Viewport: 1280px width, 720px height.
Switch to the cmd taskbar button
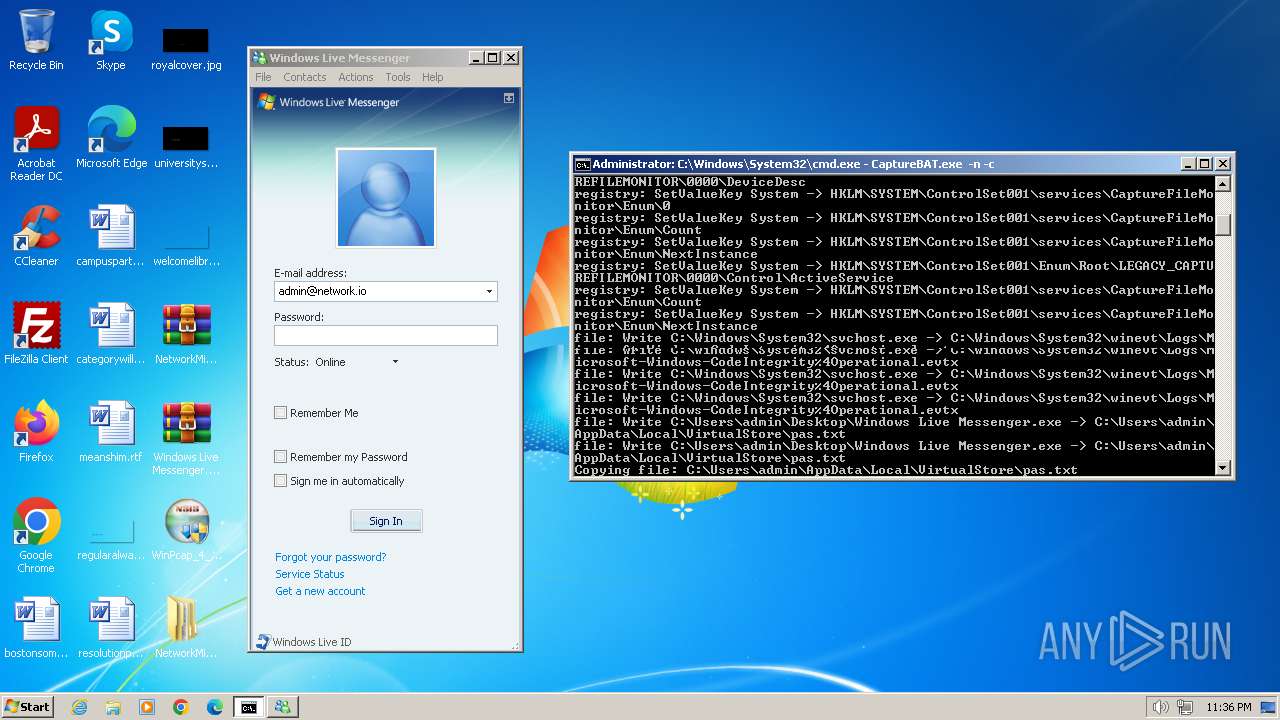[x=248, y=707]
